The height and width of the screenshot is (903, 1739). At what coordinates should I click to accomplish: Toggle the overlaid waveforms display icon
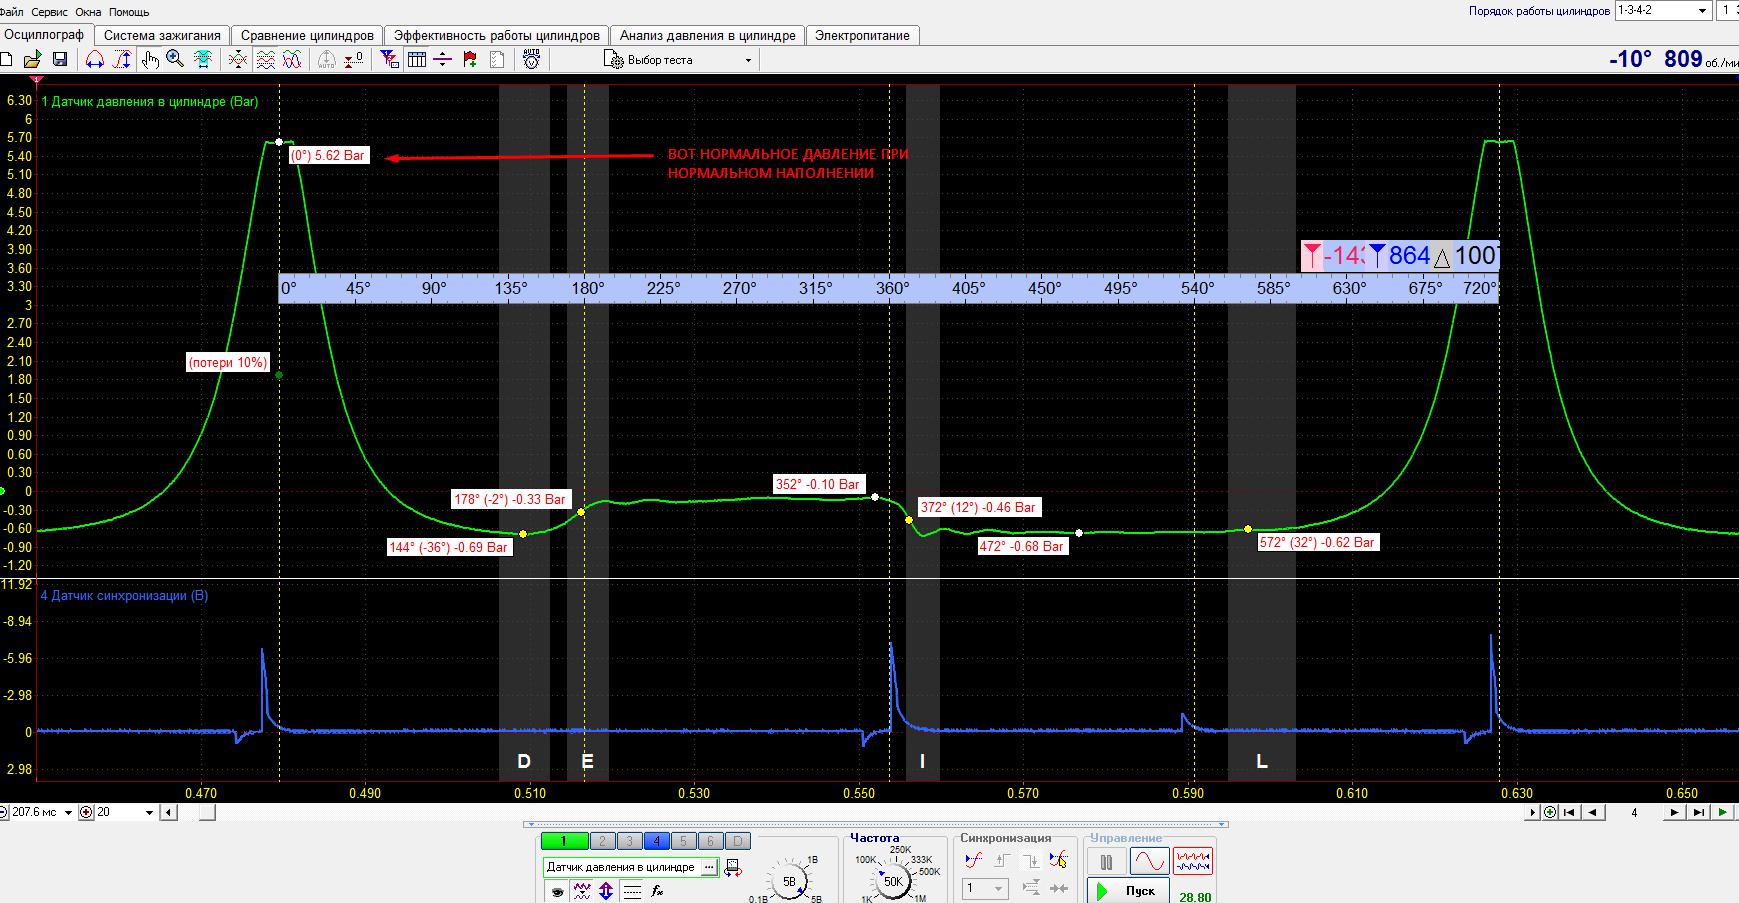pos(292,60)
